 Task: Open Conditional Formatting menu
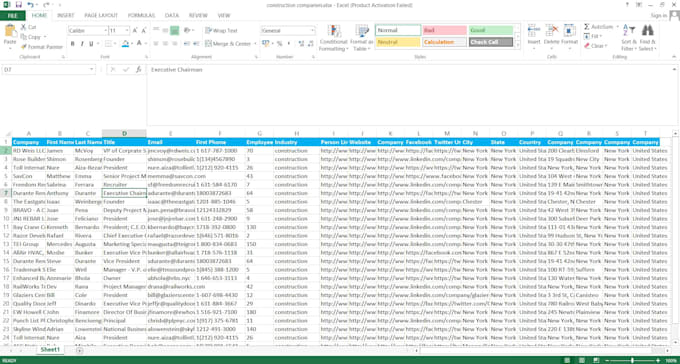[x=333, y=38]
